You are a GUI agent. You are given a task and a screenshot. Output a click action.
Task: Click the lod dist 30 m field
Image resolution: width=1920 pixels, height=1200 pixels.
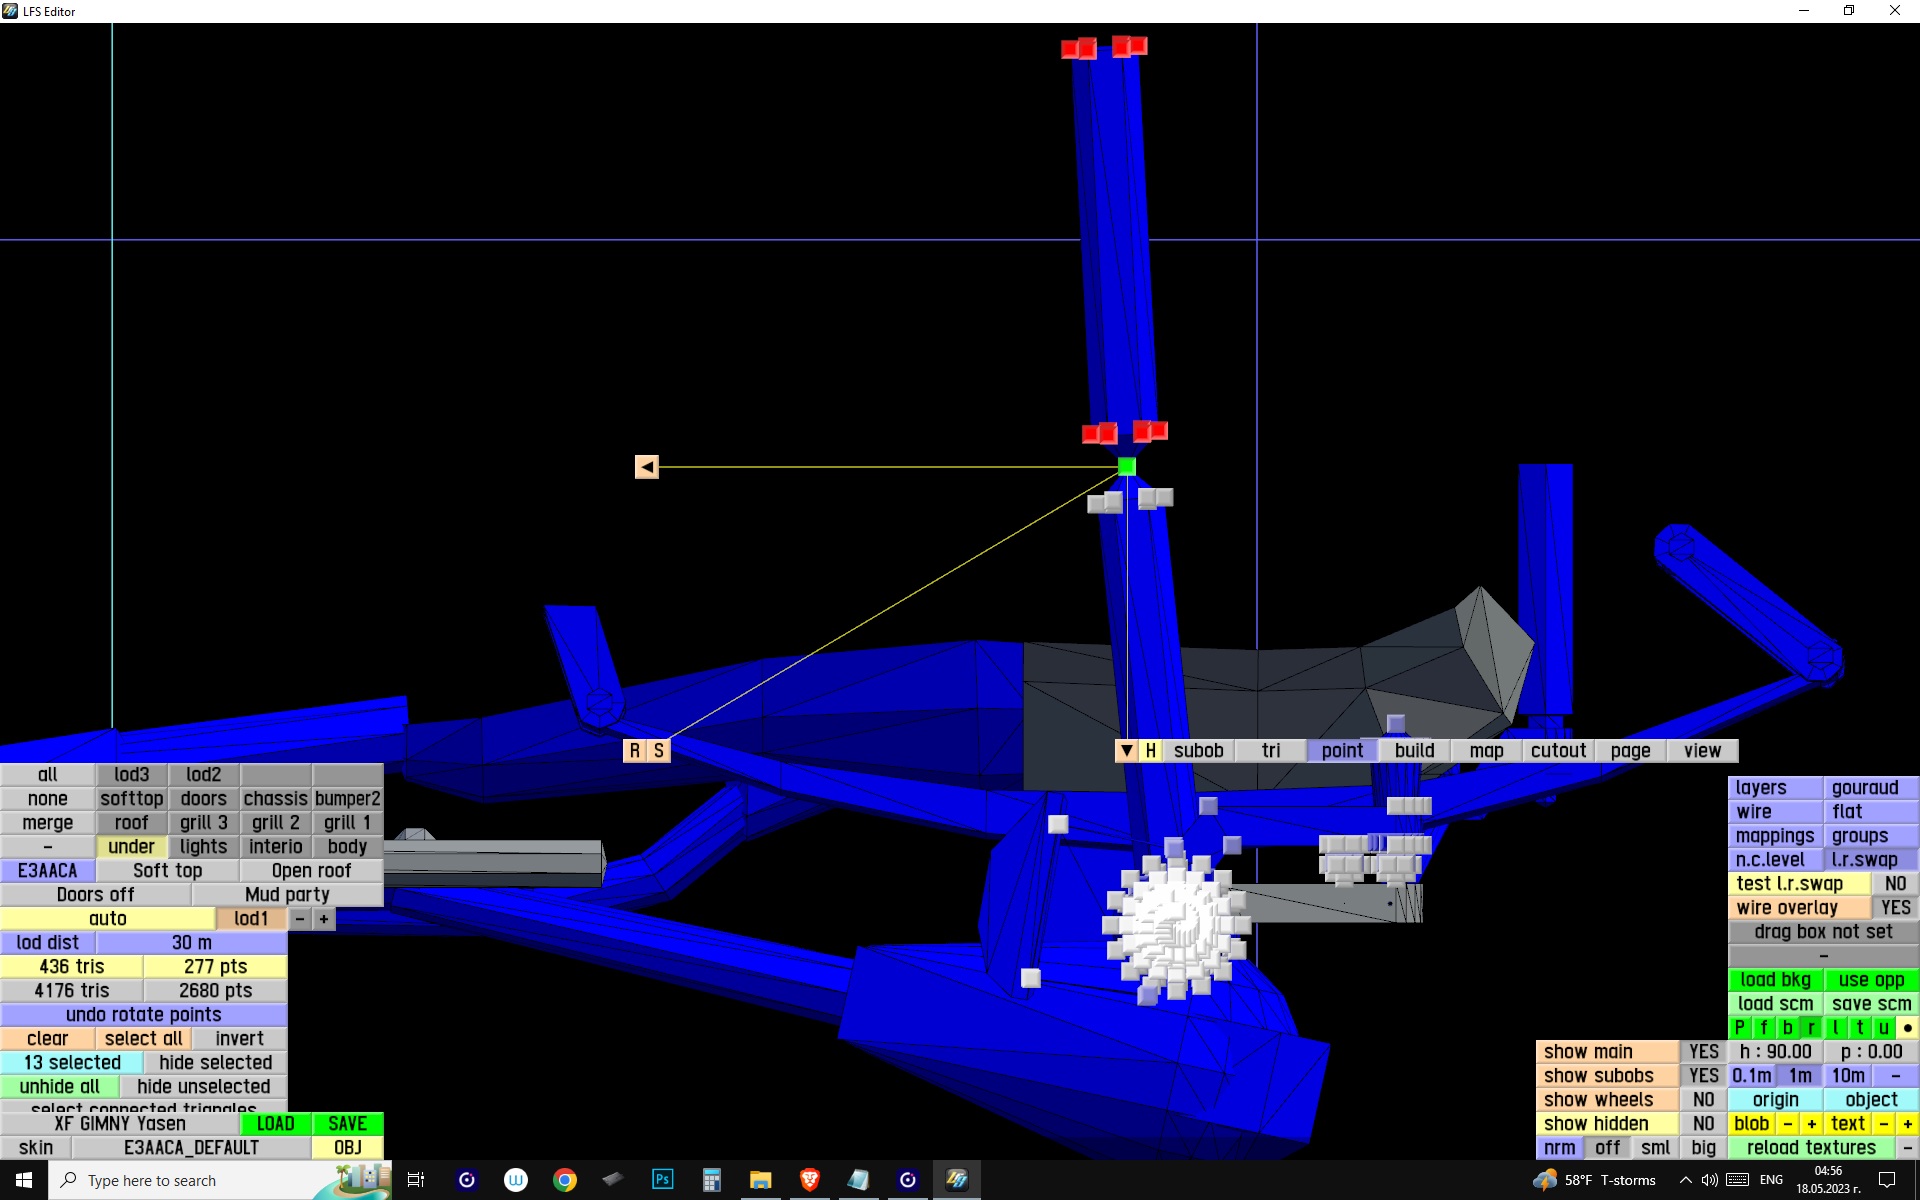click(191, 943)
